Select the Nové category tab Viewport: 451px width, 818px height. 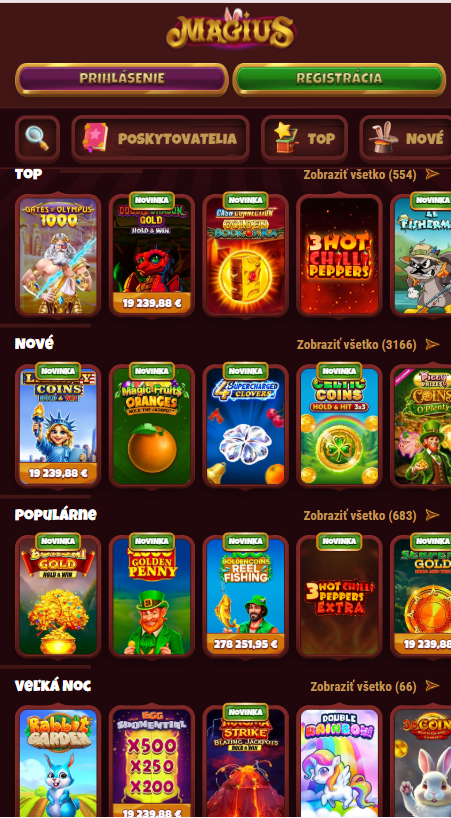[406, 138]
